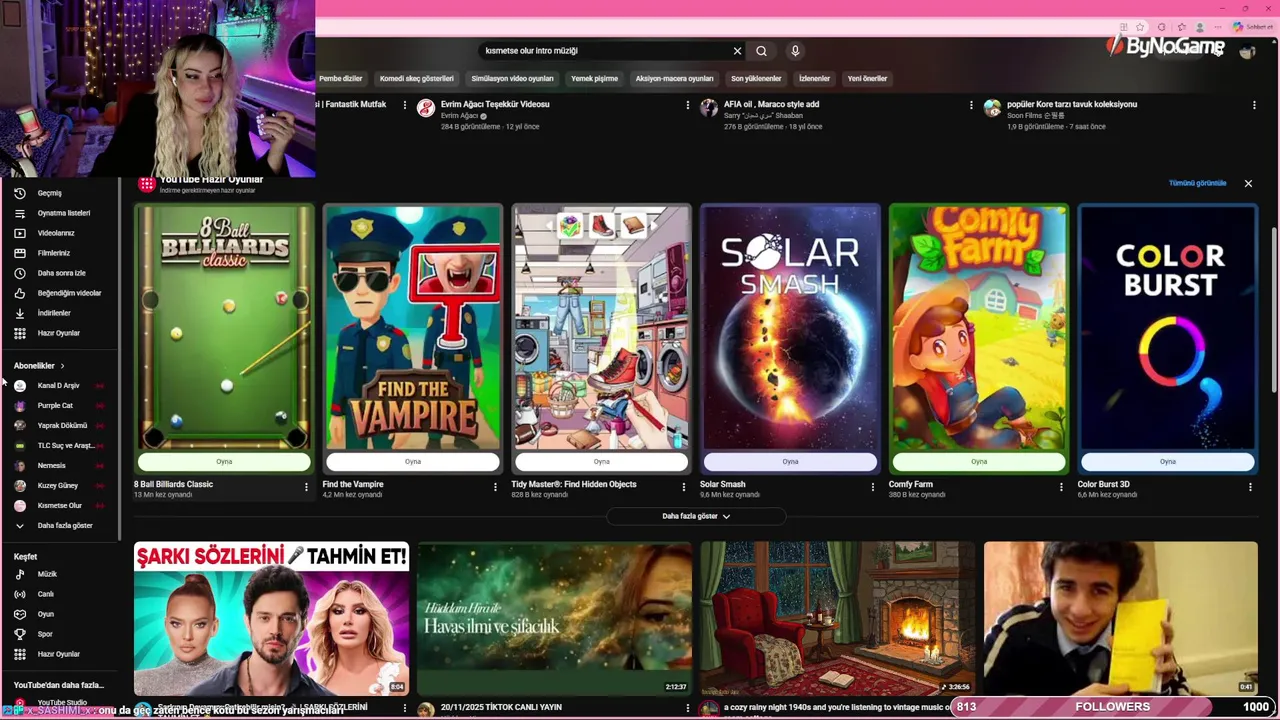Select İzlenenler filter chip
This screenshot has height=720, width=1280.
coord(814,79)
